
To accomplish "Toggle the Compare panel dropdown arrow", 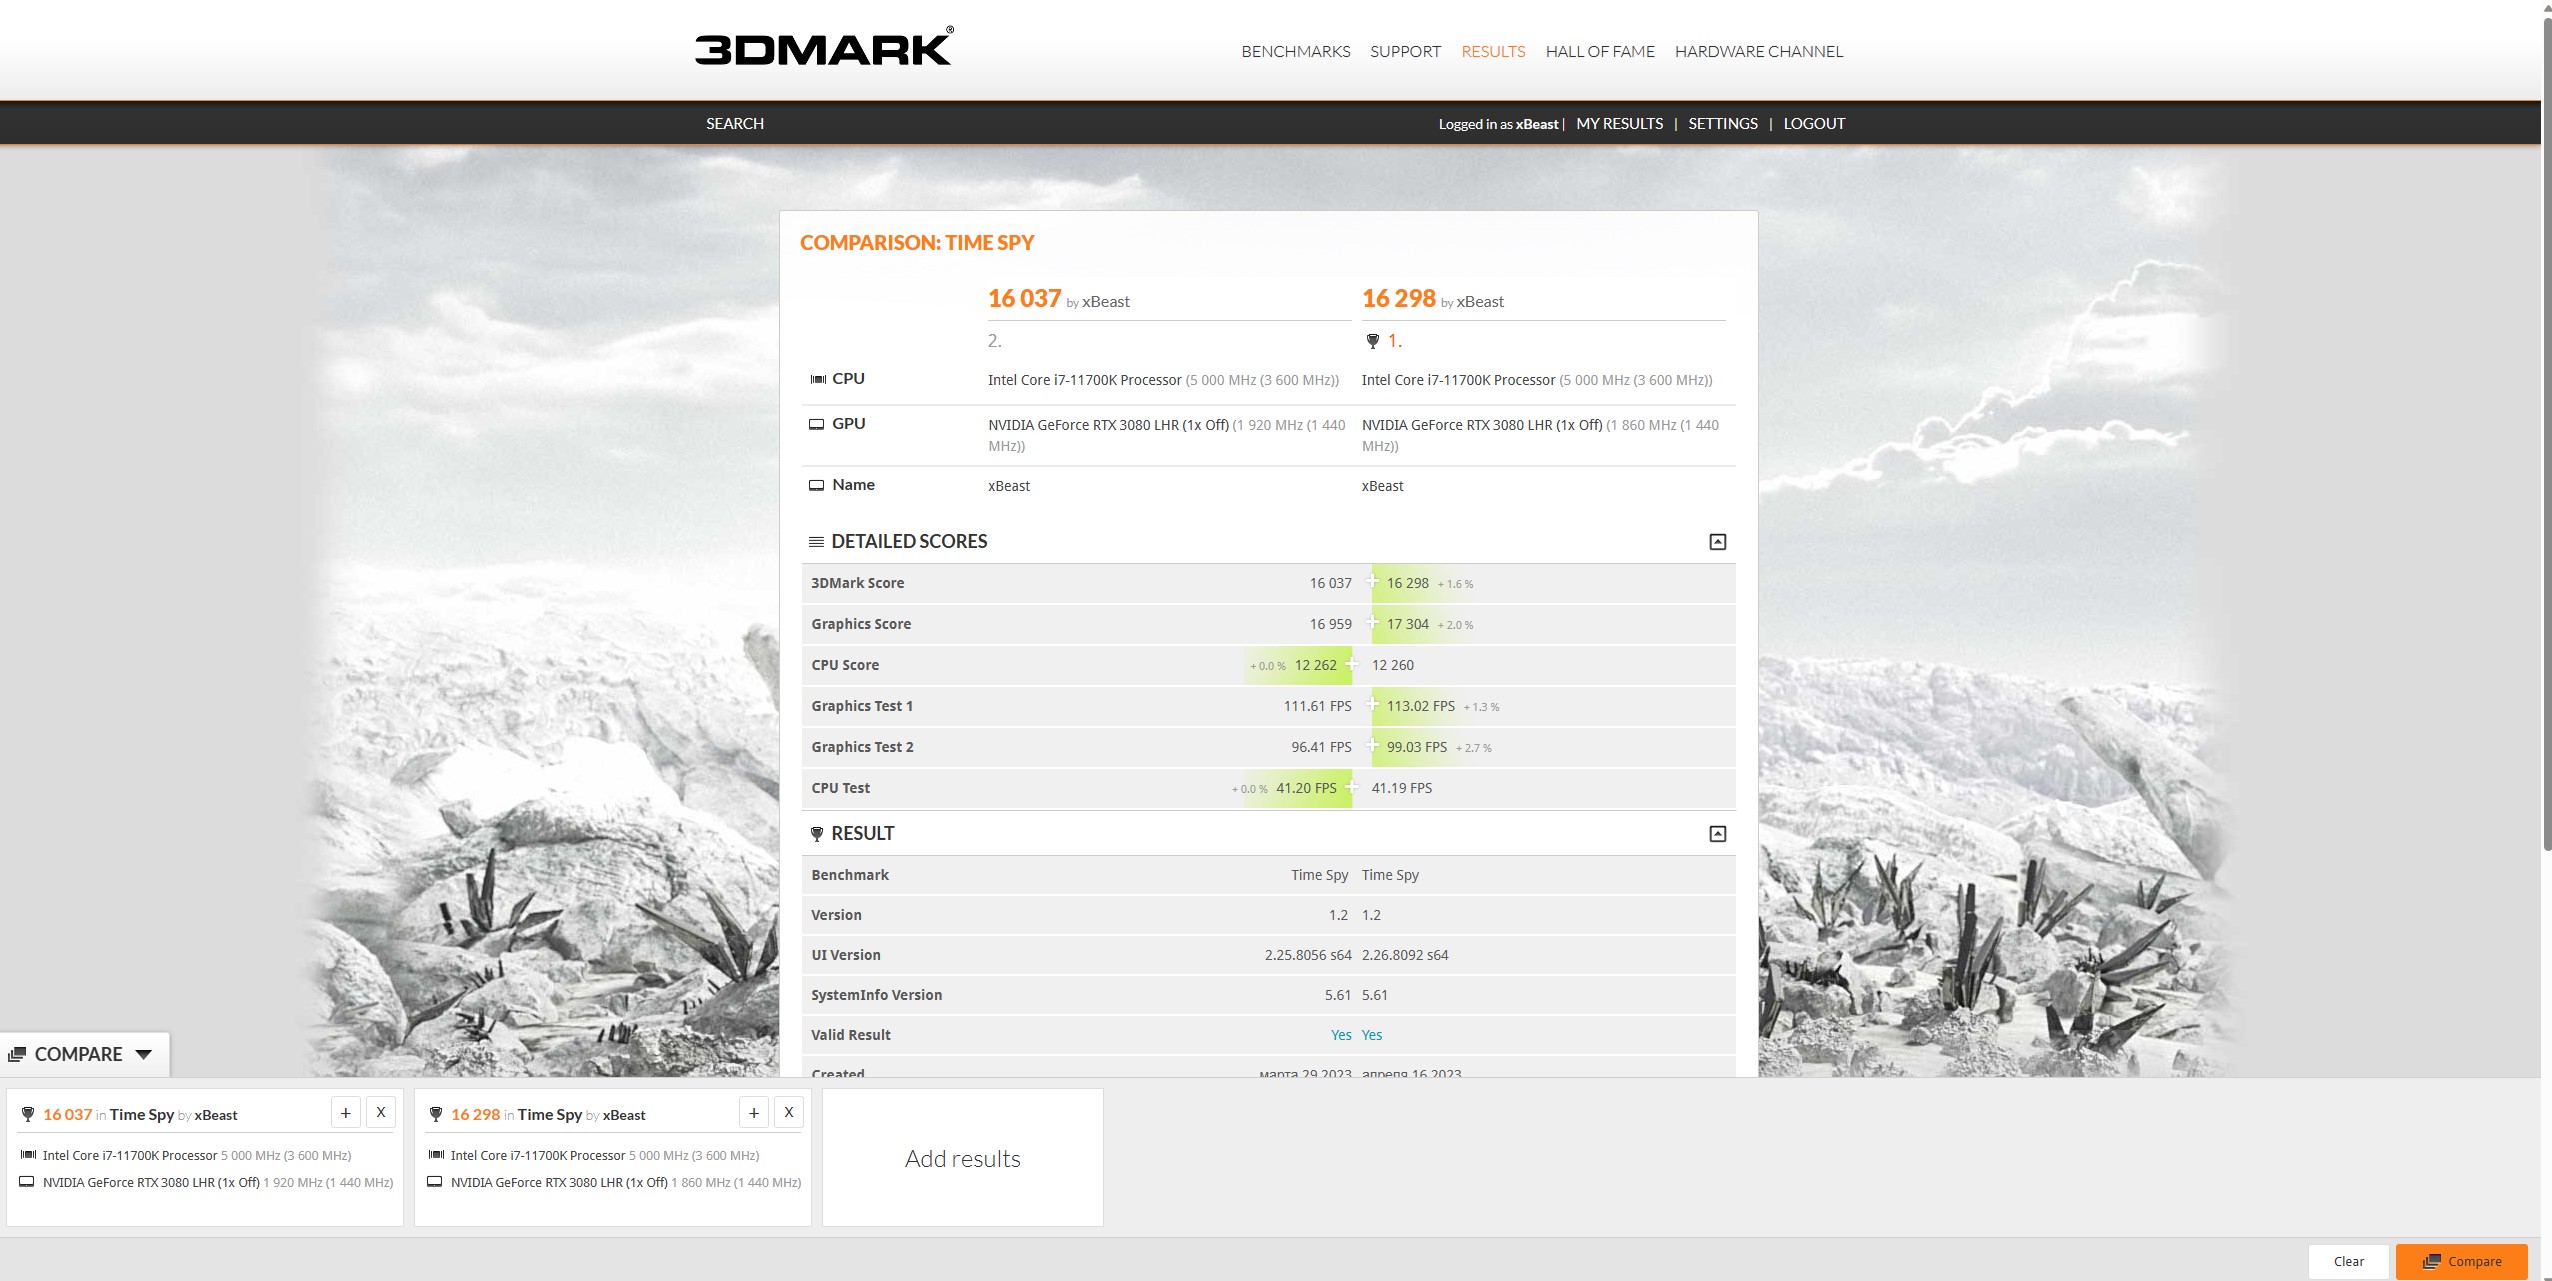I will coord(143,1054).
